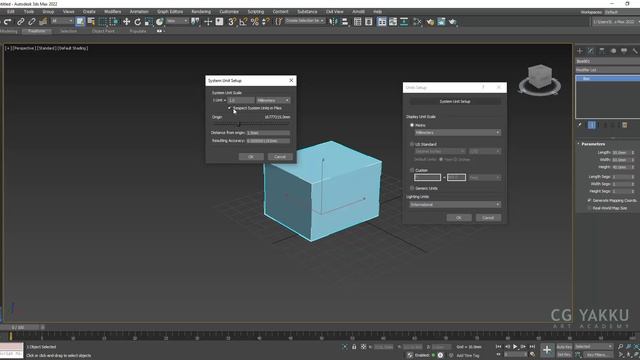Go to the start frame
The image size is (640, 360).
[x=498, y=347]
